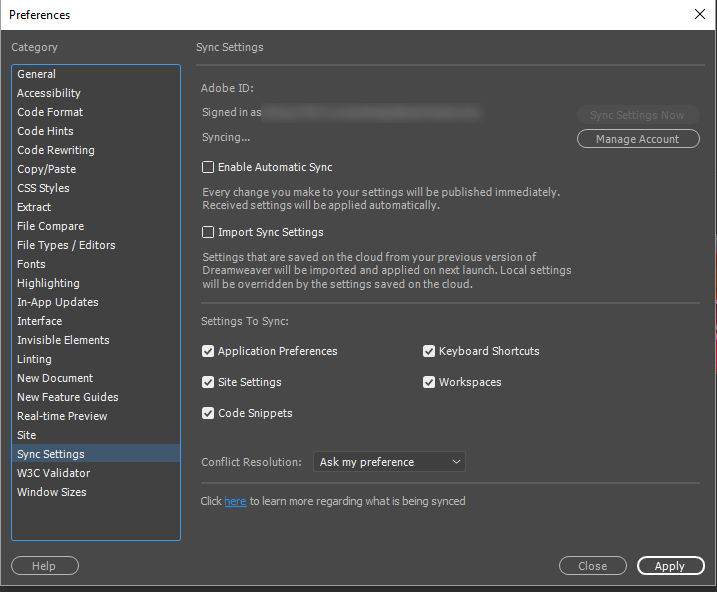Open the Conflict Resolution dropdown
Image resolution: width=717 pixels, height=592 pixels.
coord(390,462)
